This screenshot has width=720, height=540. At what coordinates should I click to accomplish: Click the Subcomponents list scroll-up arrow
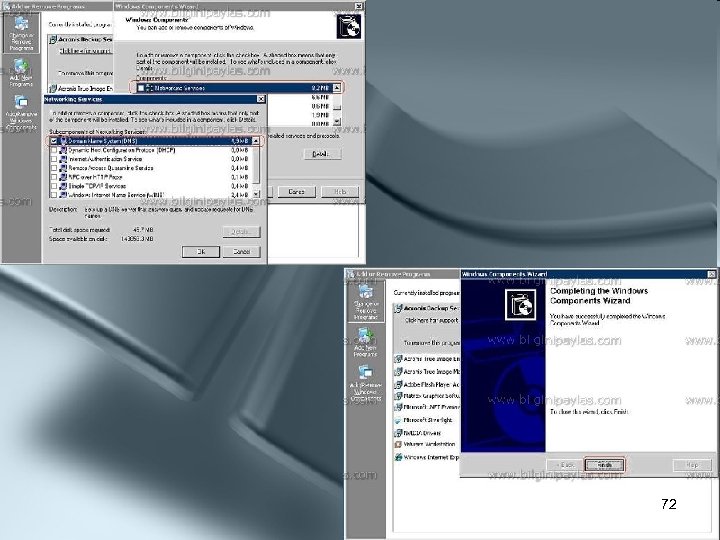coord(256,141)
